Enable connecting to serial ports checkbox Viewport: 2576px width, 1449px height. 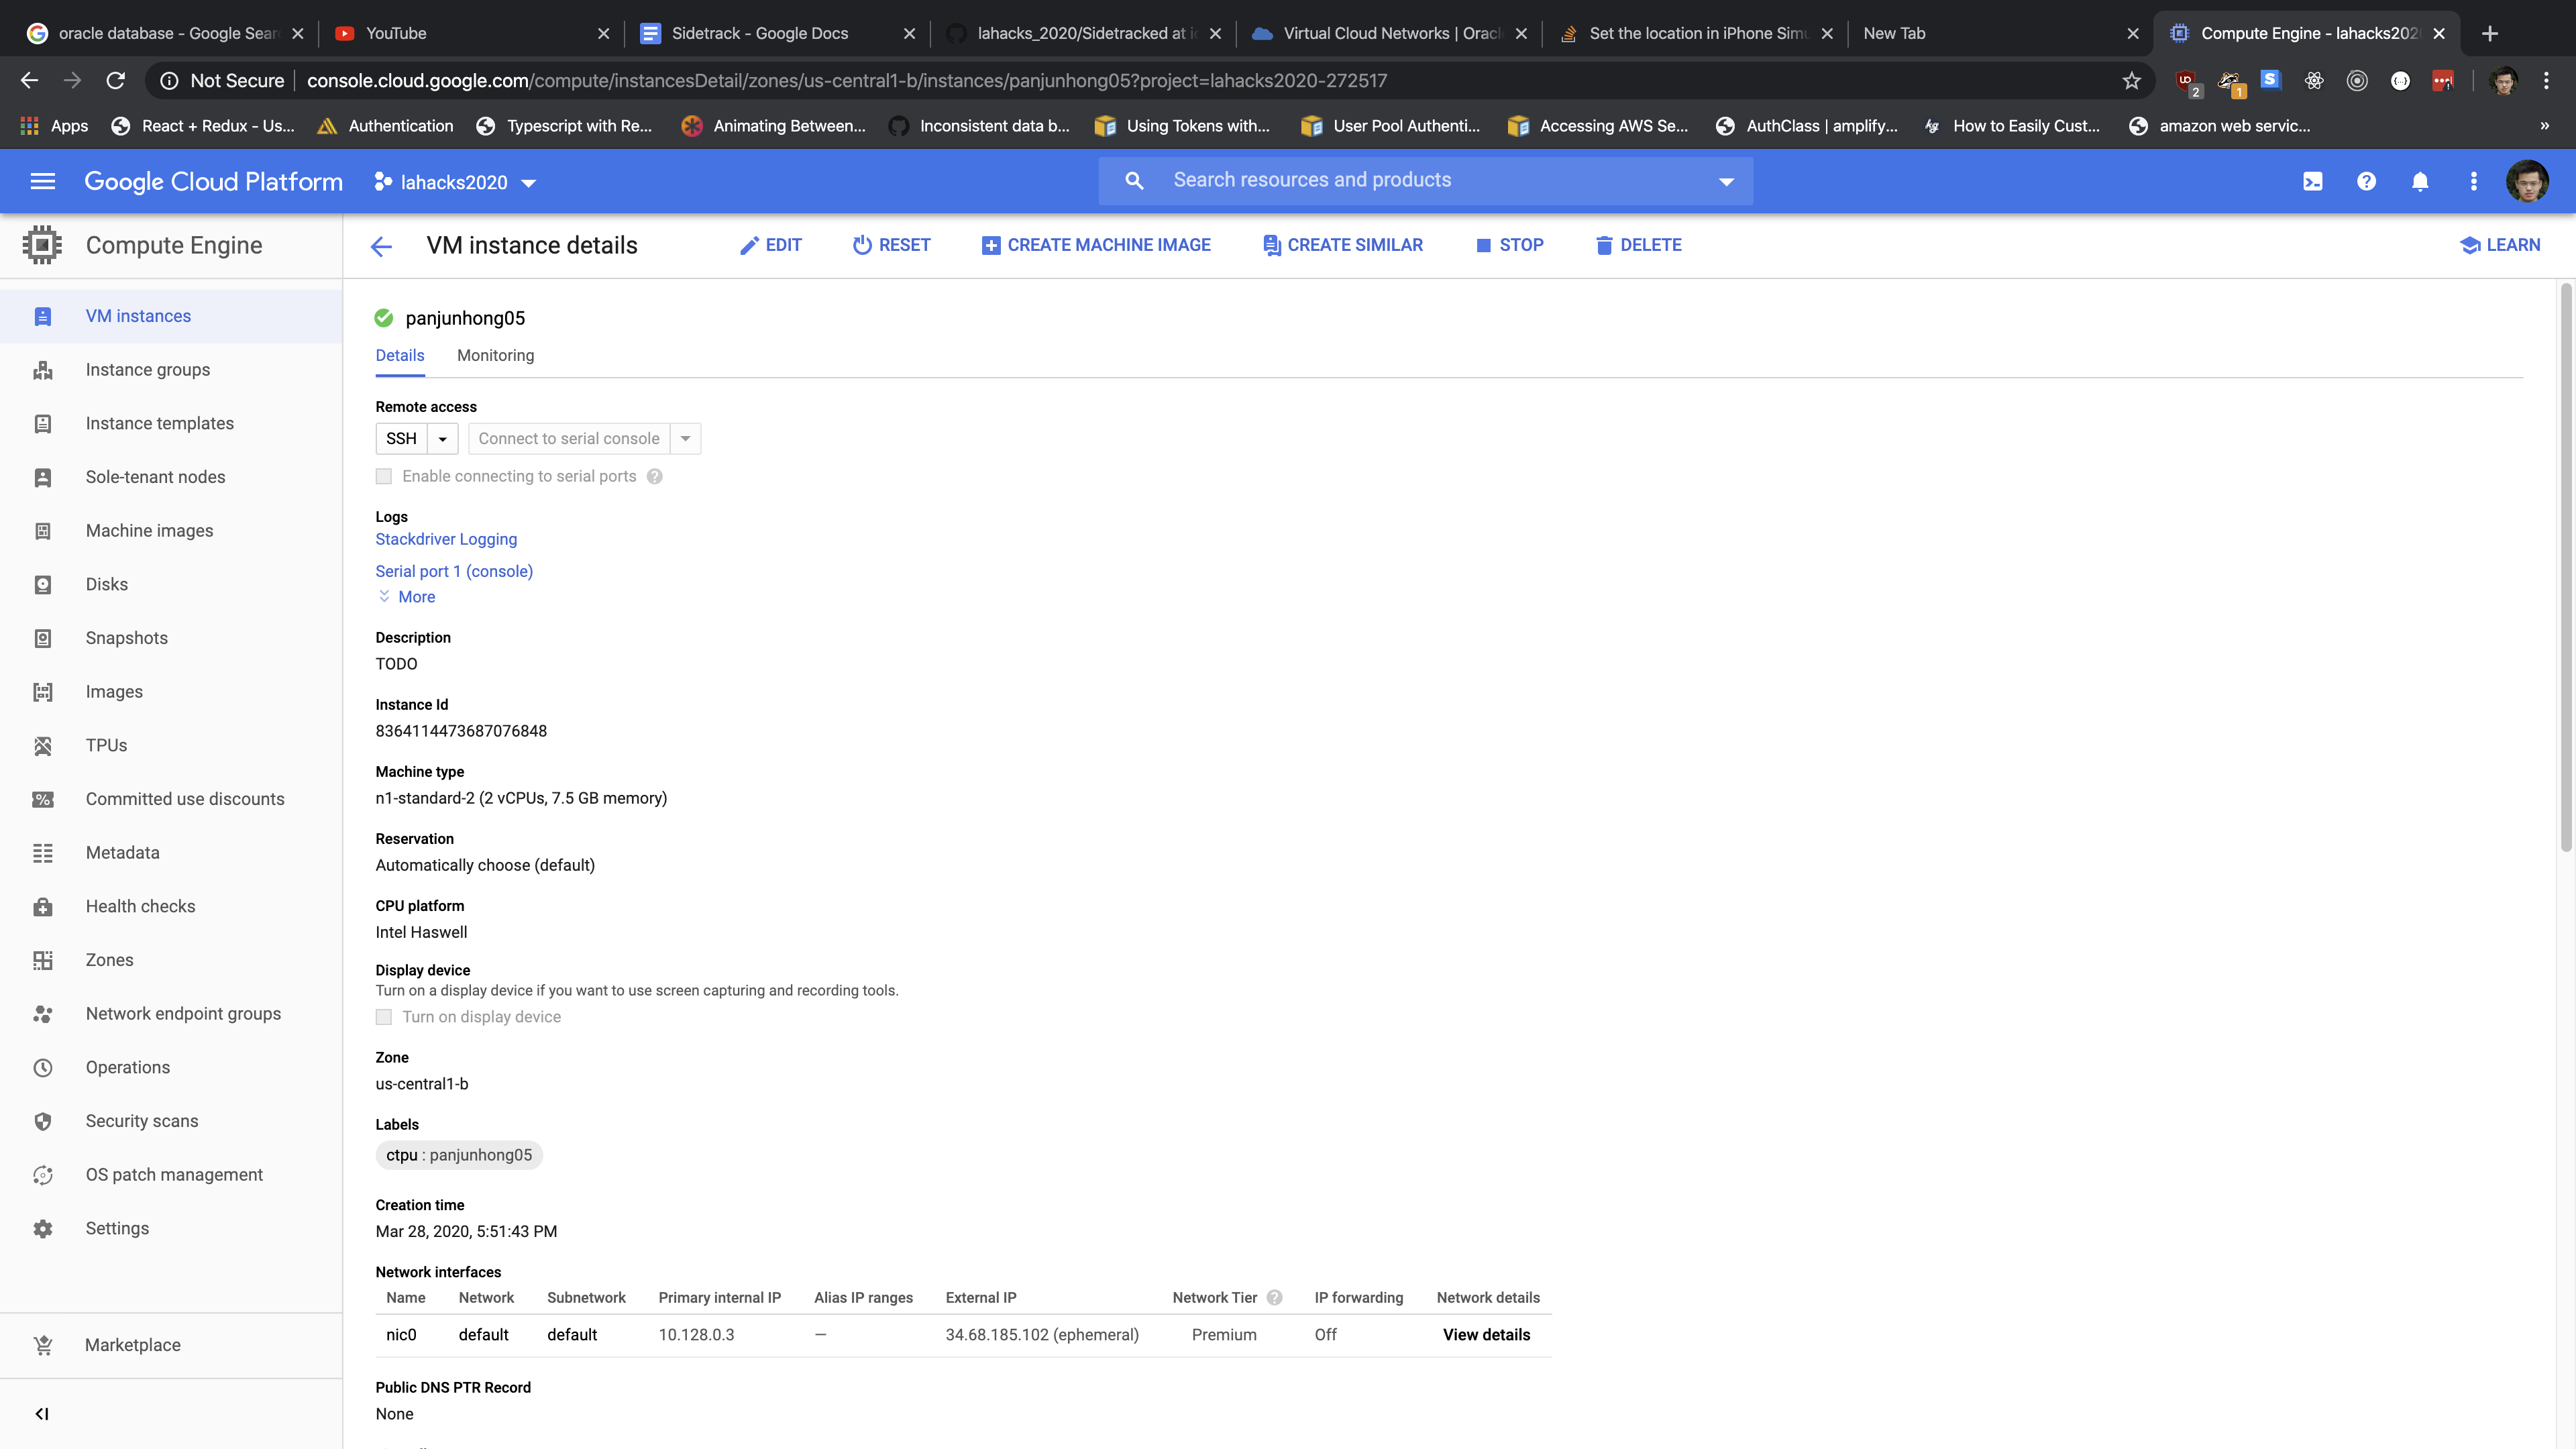pos(384,476)
